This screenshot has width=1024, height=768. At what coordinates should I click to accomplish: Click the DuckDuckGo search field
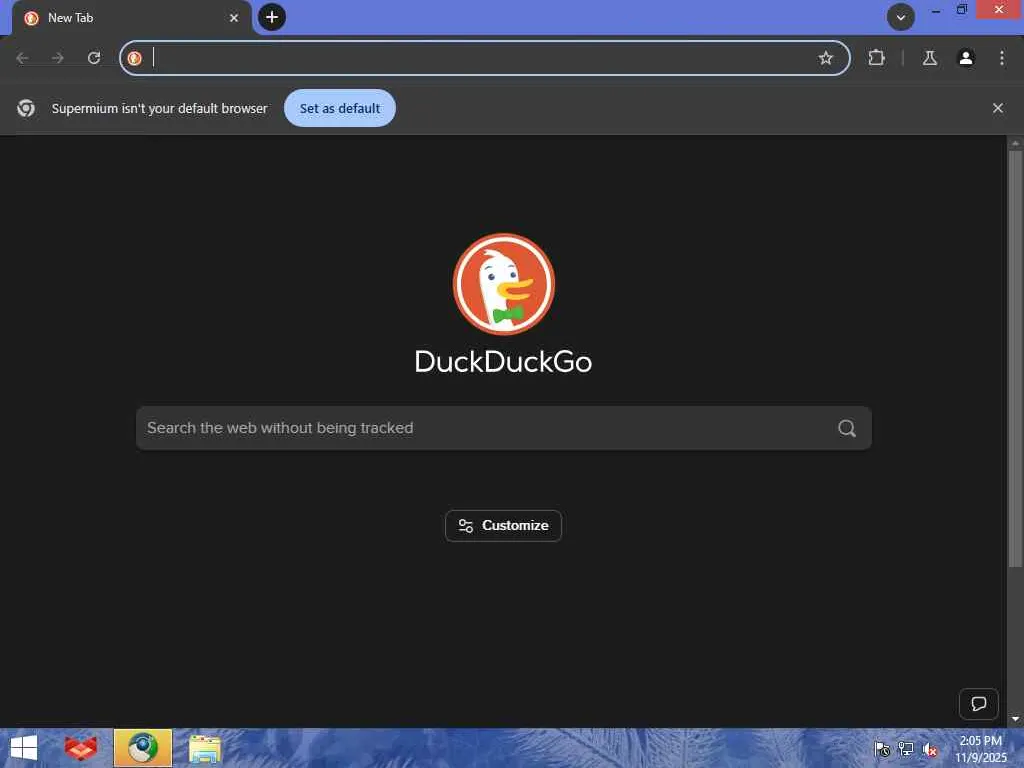click(x=504, y=428)
